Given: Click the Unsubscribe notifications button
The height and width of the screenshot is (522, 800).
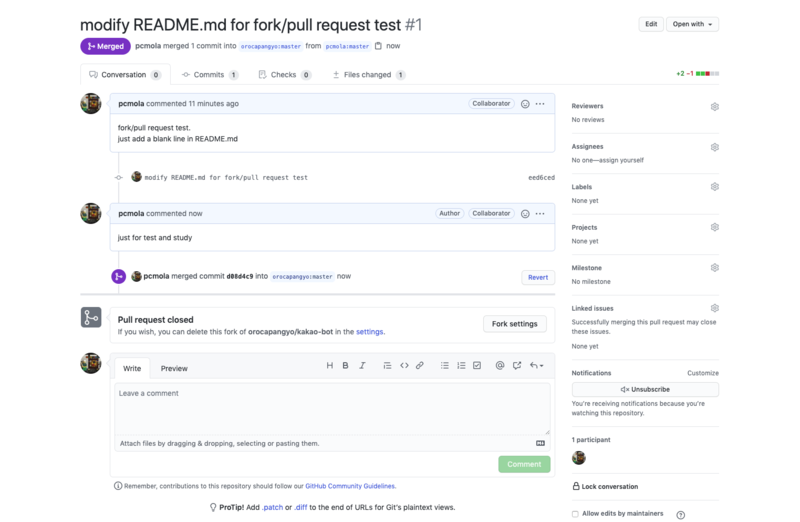Looking at the screenshot, I should pyautogui.click(x=645, y=389).
